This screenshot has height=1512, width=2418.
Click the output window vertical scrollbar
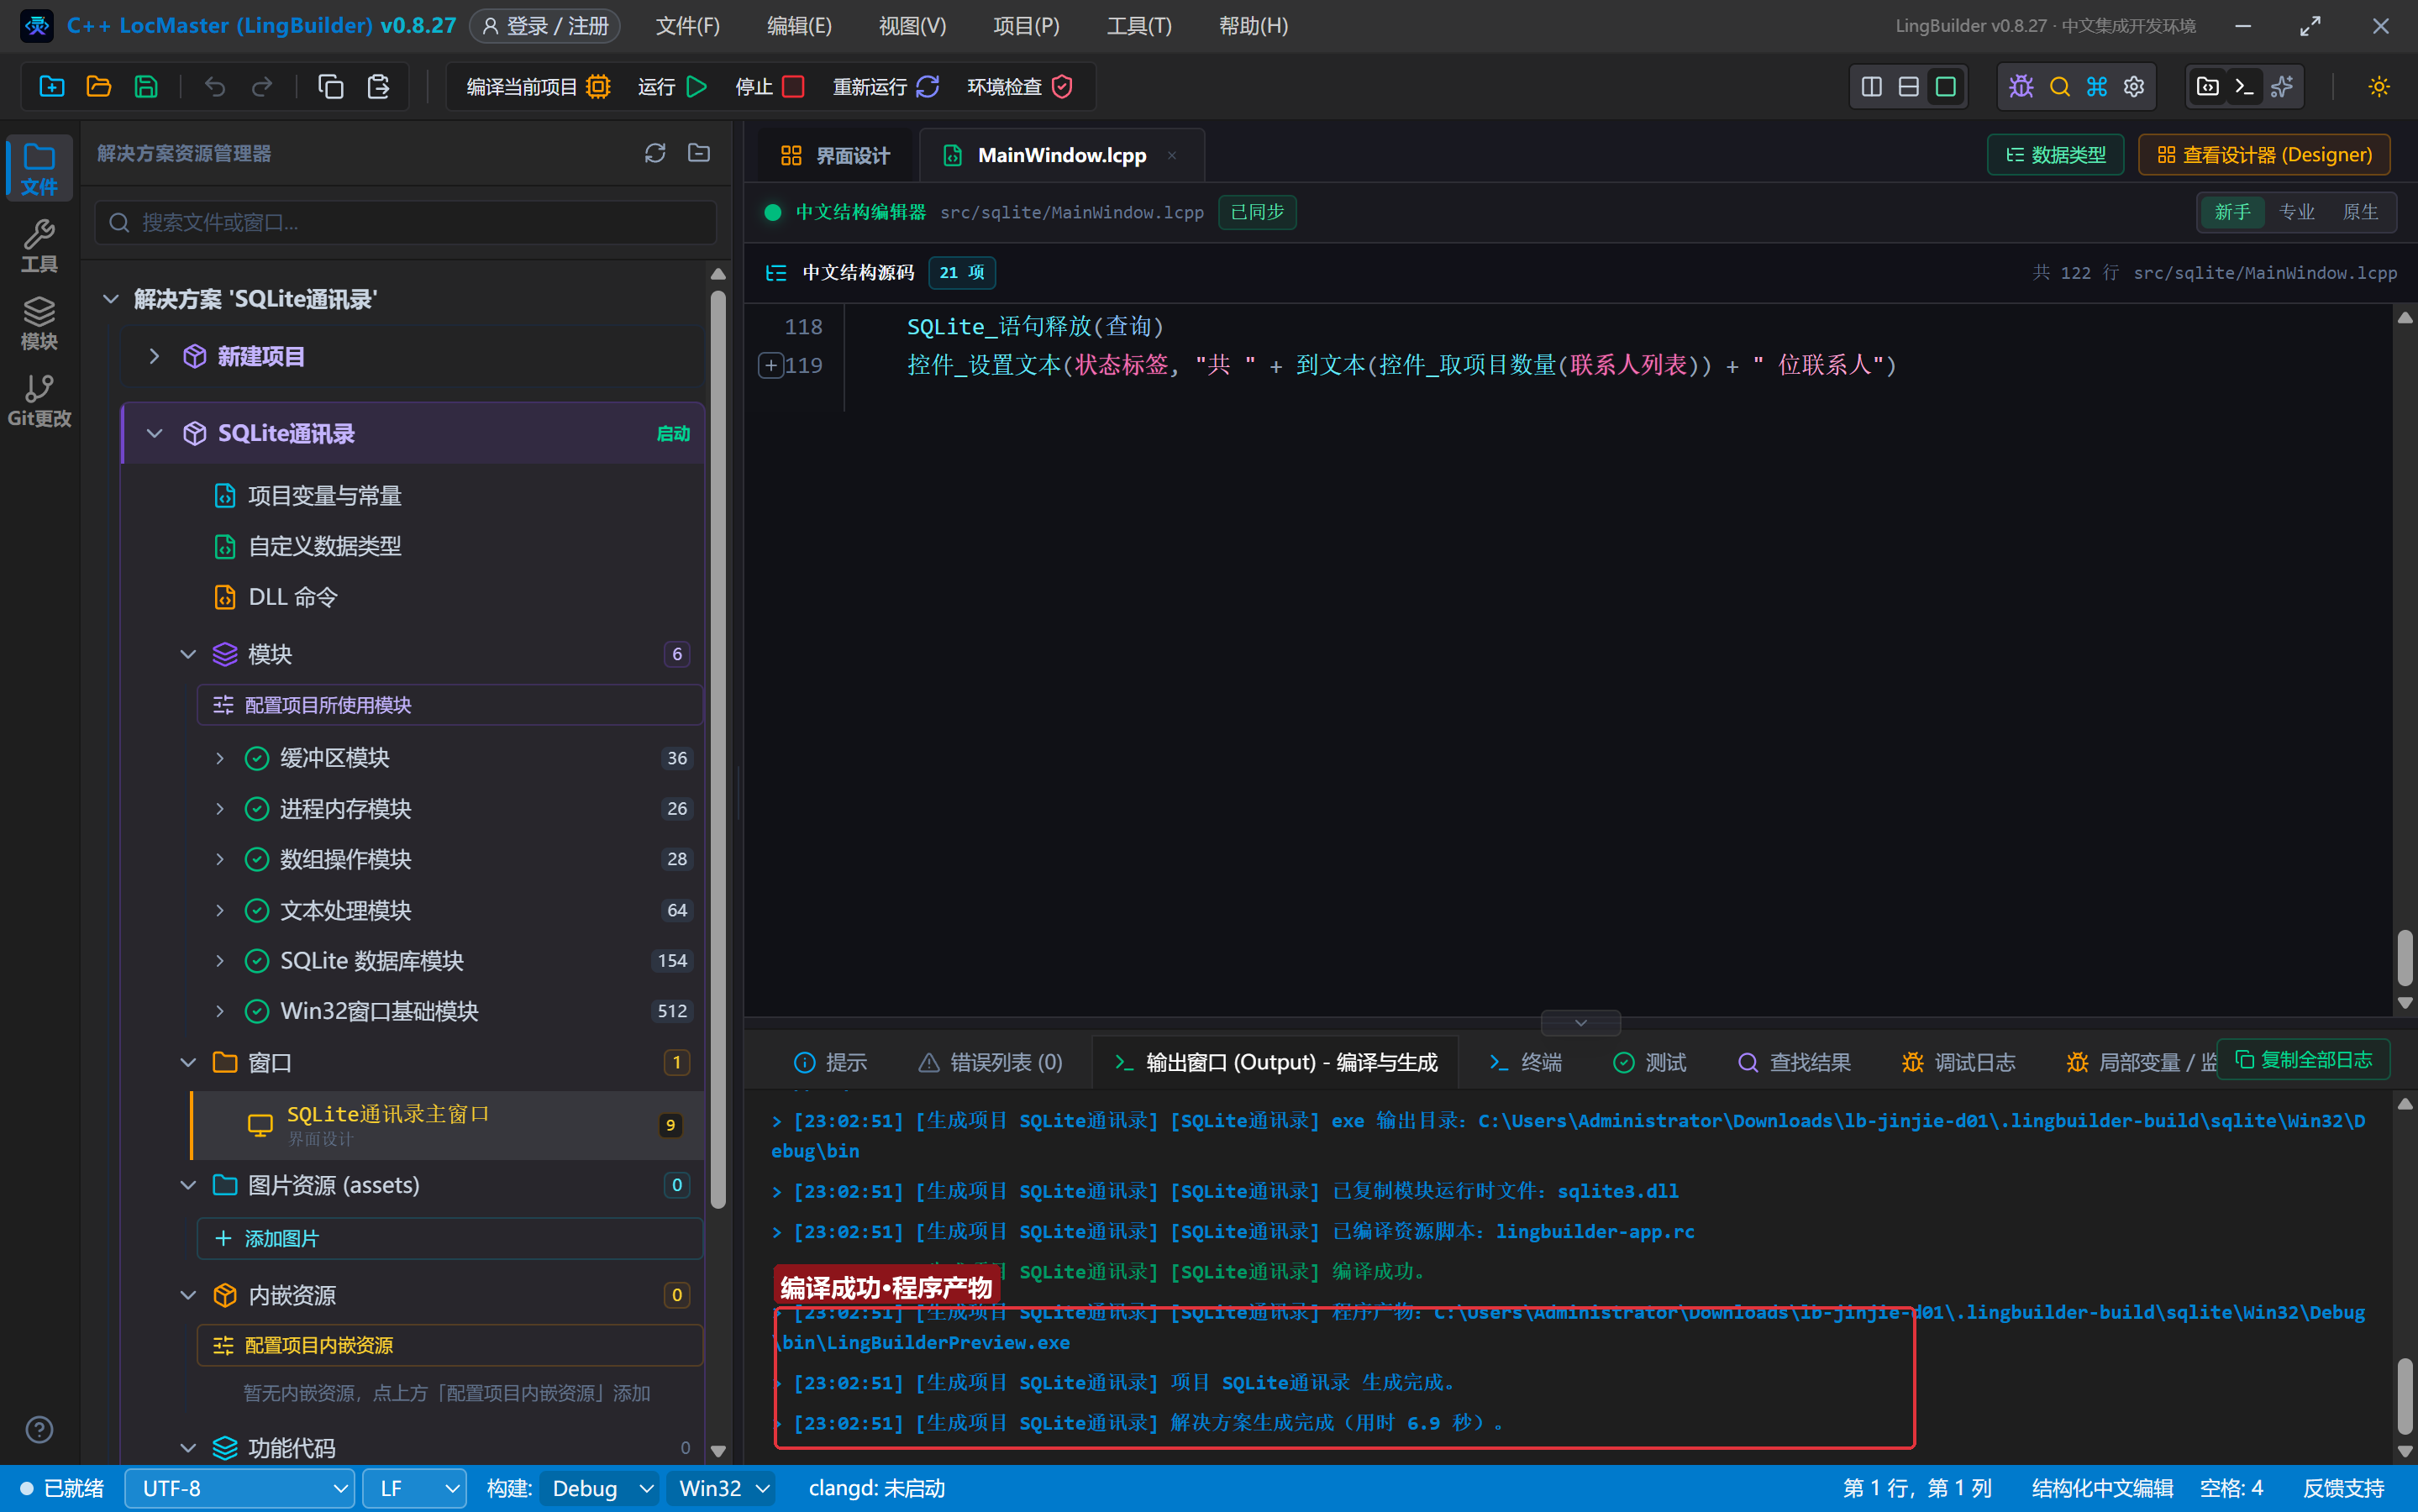pyautogui.click(x=2404, y=1397)
